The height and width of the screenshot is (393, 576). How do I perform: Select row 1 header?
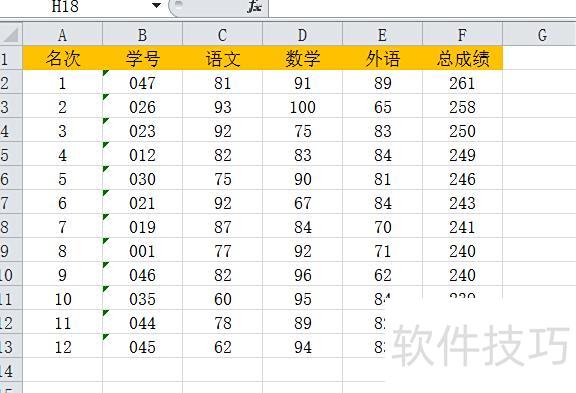pyautogui.click(x=11, y=58)
